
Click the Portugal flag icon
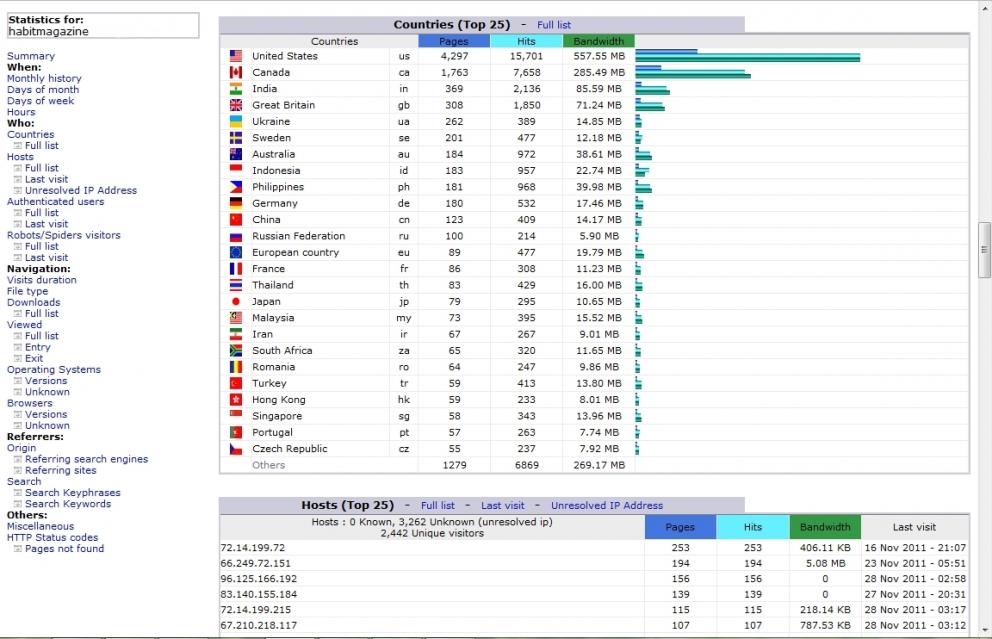(236, 432)
